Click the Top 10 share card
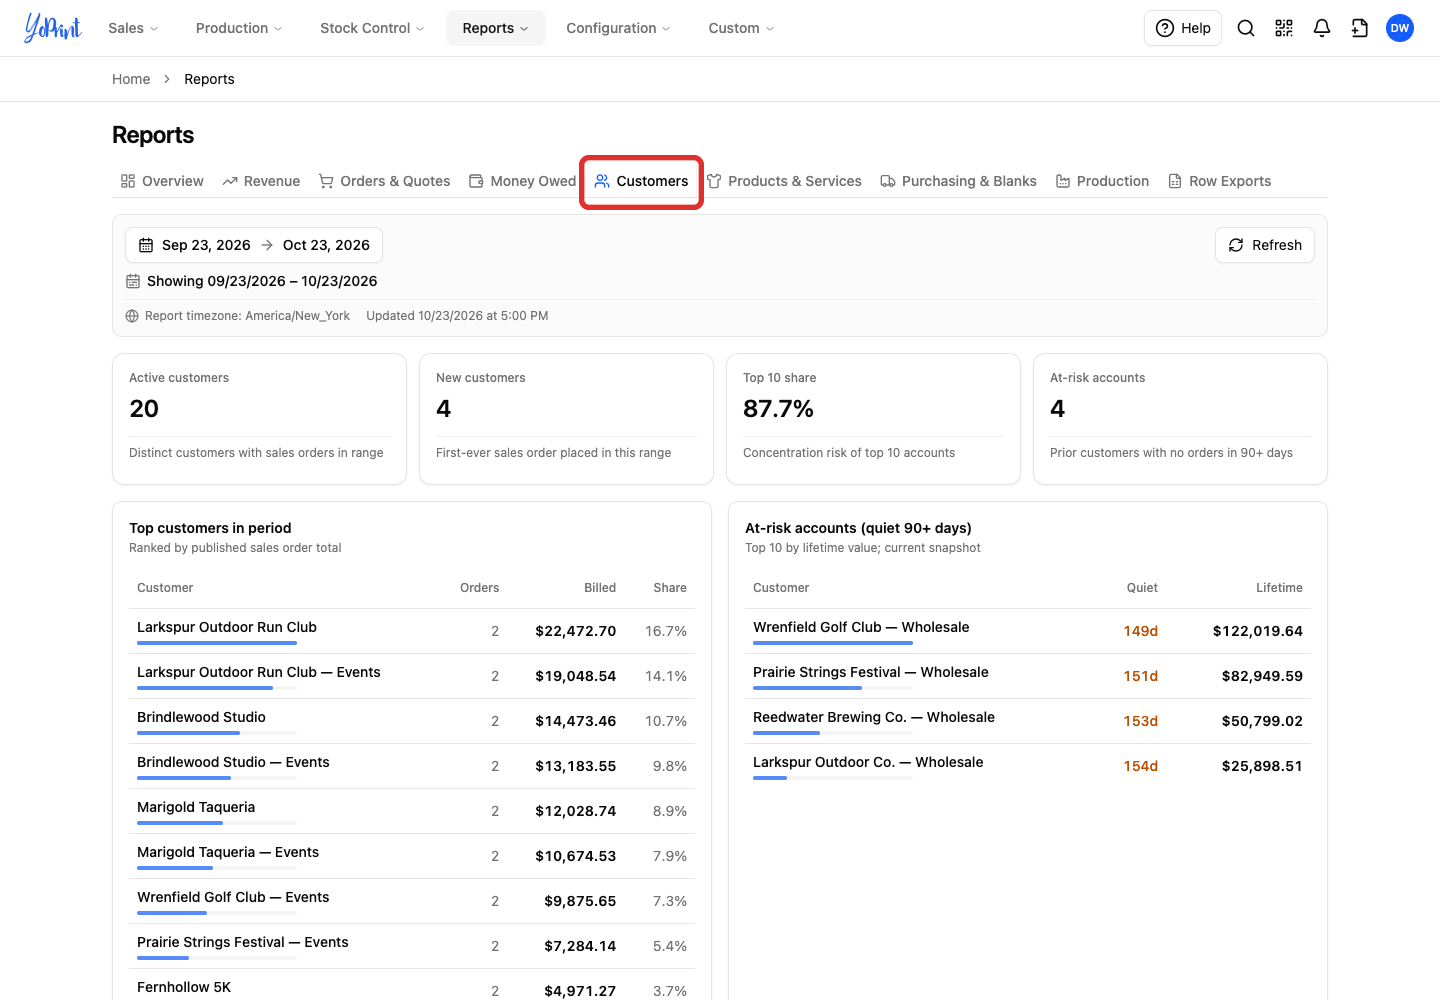Screen dimensions: 1440x1000 pyautogui.click(x=873, y=419)
